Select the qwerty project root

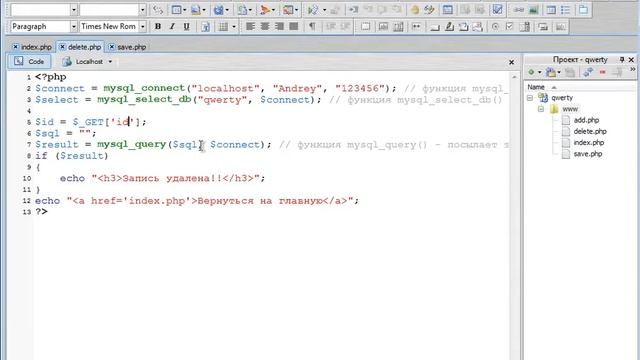click(x=562, y=98)
